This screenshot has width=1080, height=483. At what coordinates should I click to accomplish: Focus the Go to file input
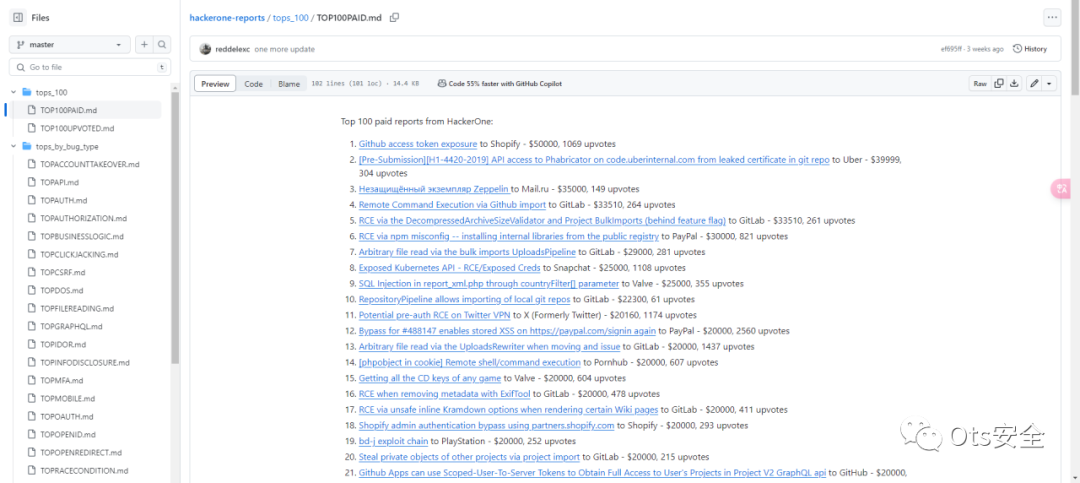tap(90, 68)
